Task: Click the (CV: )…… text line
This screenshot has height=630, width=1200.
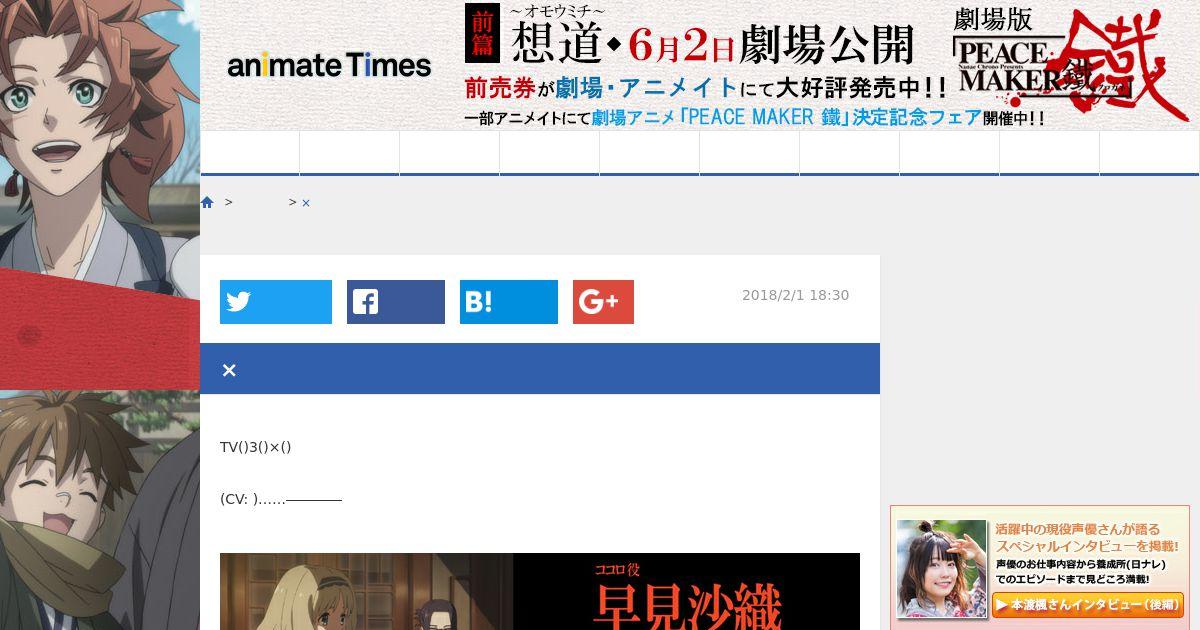Action: (281, 499)
